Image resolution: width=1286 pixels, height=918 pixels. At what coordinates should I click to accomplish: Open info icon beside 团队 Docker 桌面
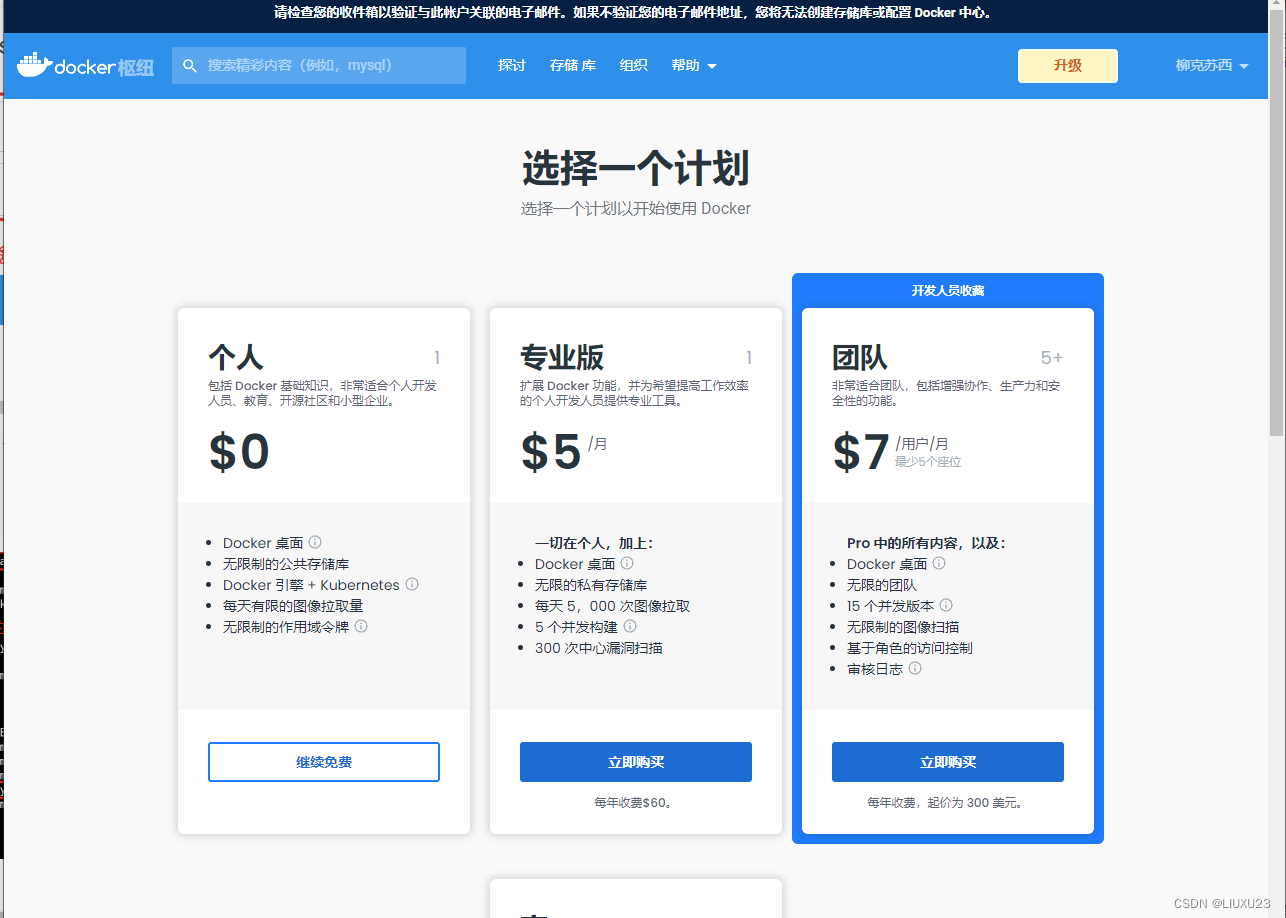point(939,563)
